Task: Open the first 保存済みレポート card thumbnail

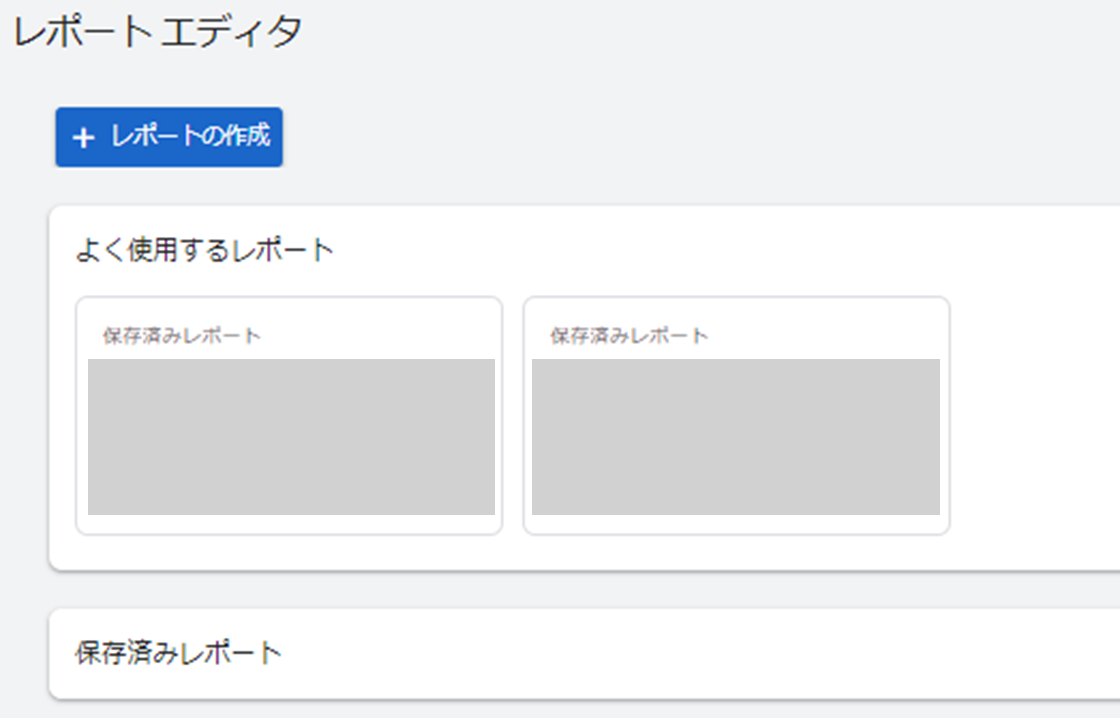Action: click(x=291, y=437)
